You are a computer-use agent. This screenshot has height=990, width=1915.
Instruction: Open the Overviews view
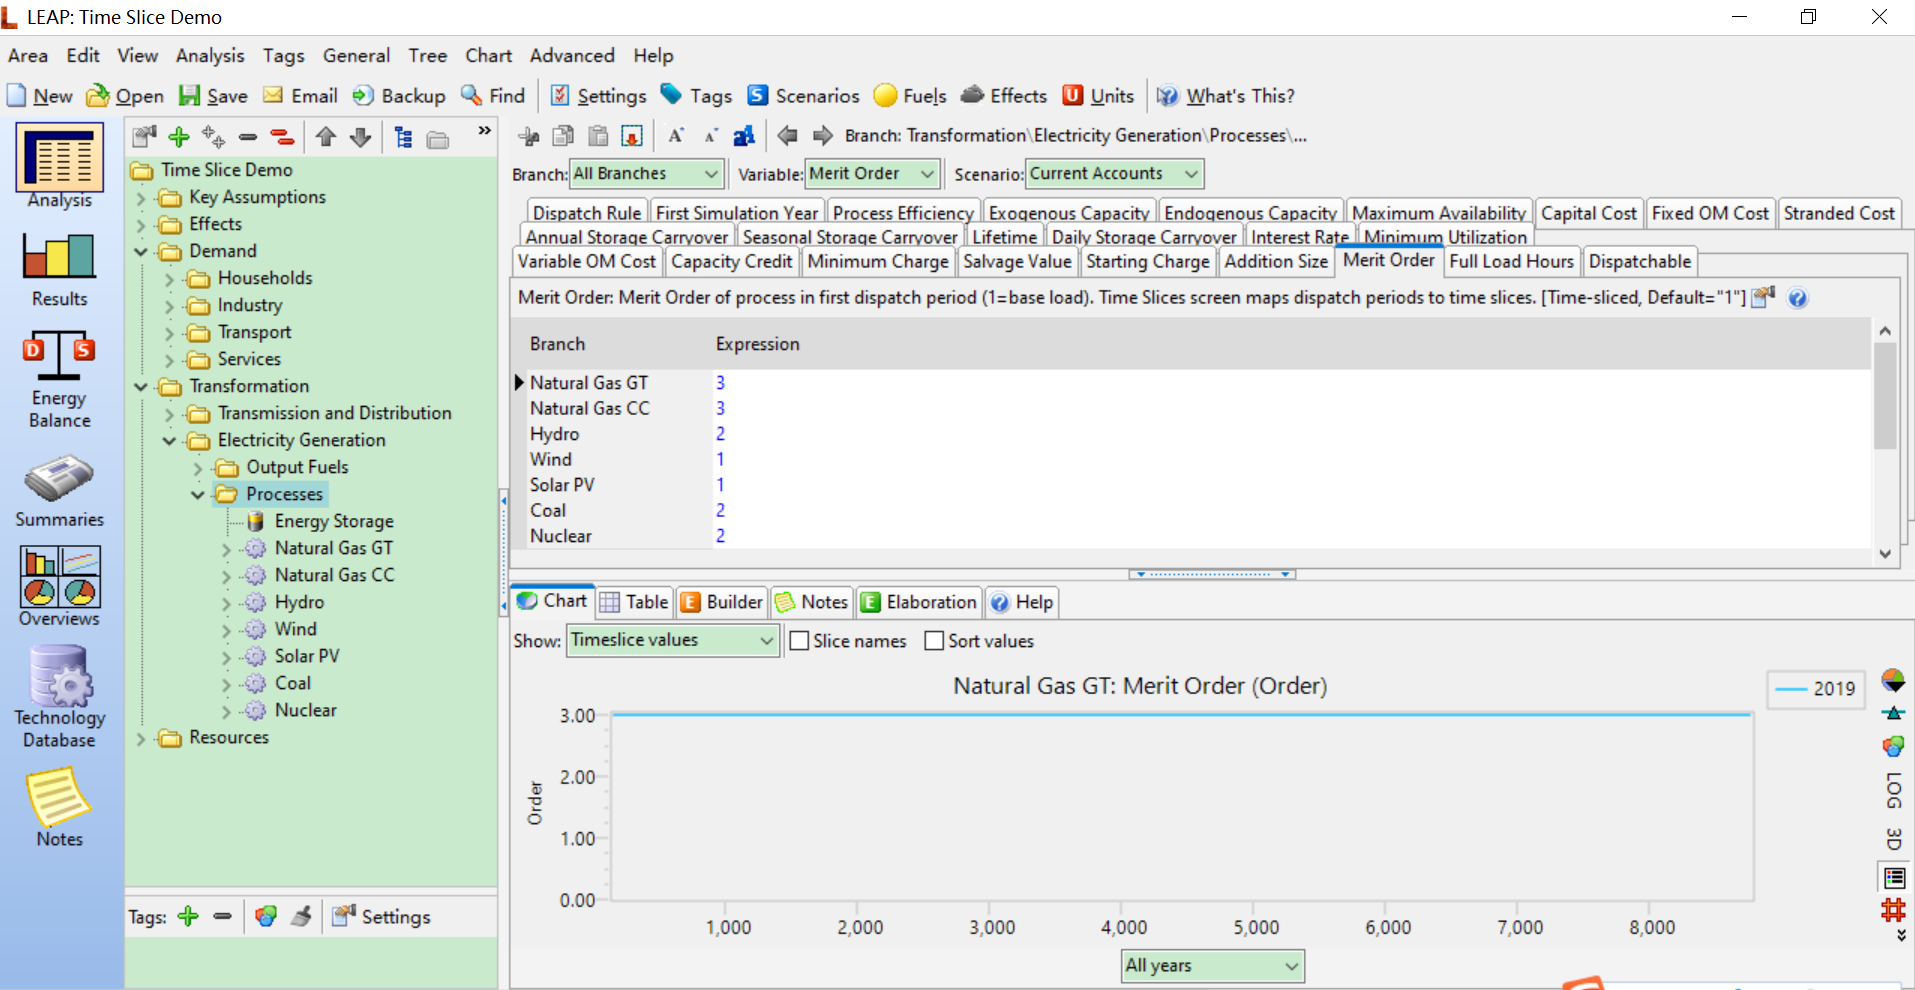tap(59, 587)
